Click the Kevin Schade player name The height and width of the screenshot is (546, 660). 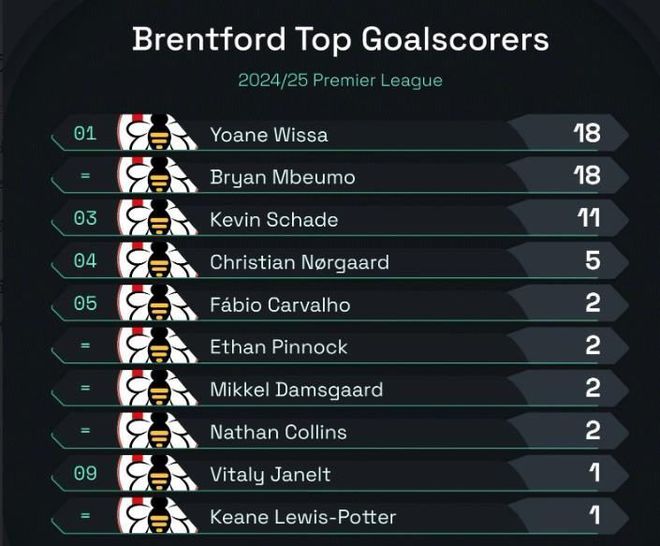pos(274,219)
